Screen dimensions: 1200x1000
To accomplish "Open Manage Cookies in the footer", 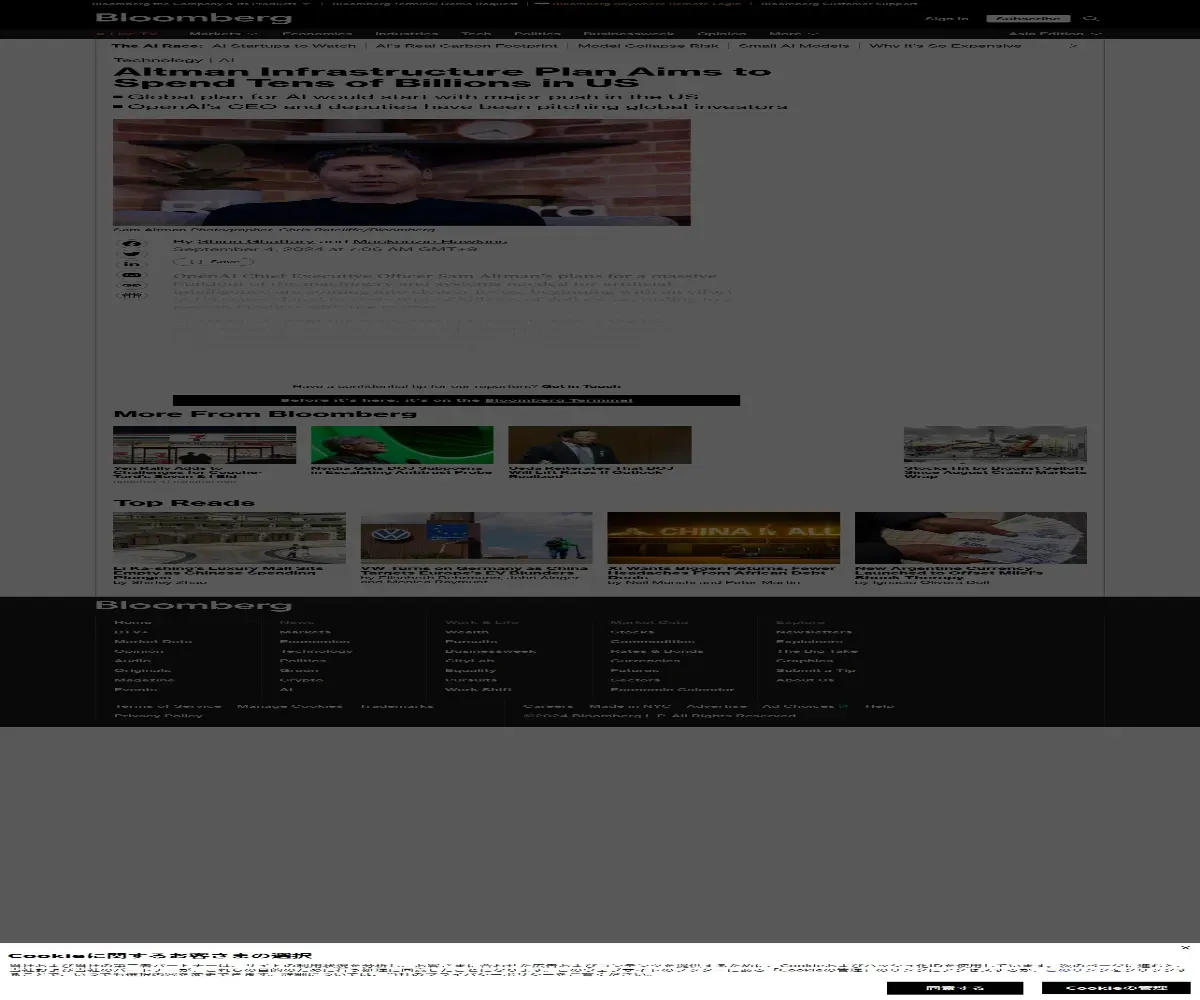I will click(x=290, y=706).
